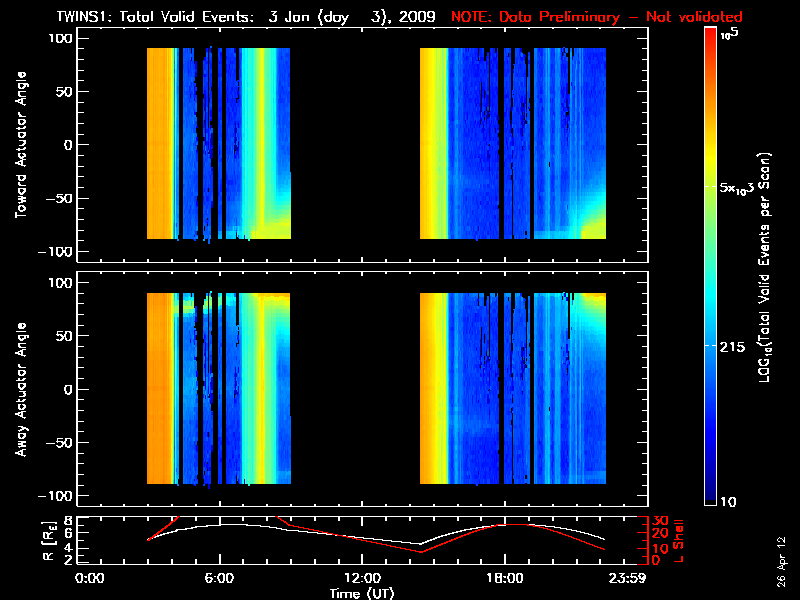Click the 6:00 tick on the time axis
800x600 pixels.
point(219,579)
